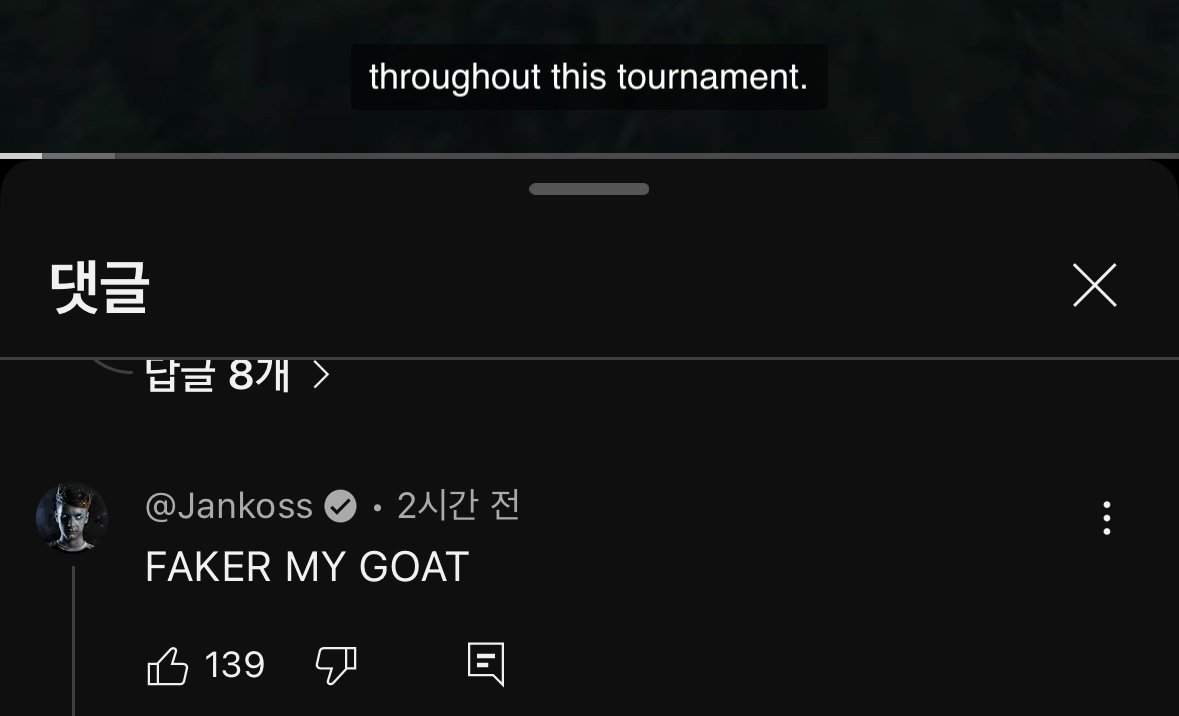The width and height of the screenshot is (1179, 716).
Task: Dislike the Jankoss comment with thumbs-down
Action: click(x=335, y=666)
